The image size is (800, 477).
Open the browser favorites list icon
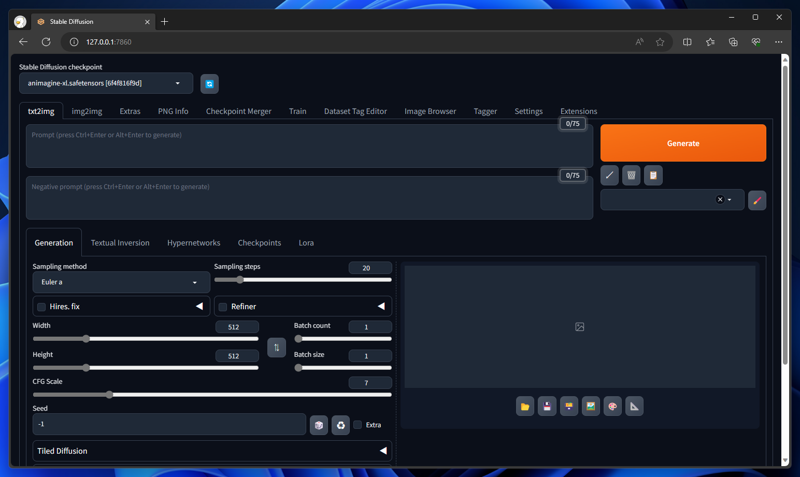(710, 42)
